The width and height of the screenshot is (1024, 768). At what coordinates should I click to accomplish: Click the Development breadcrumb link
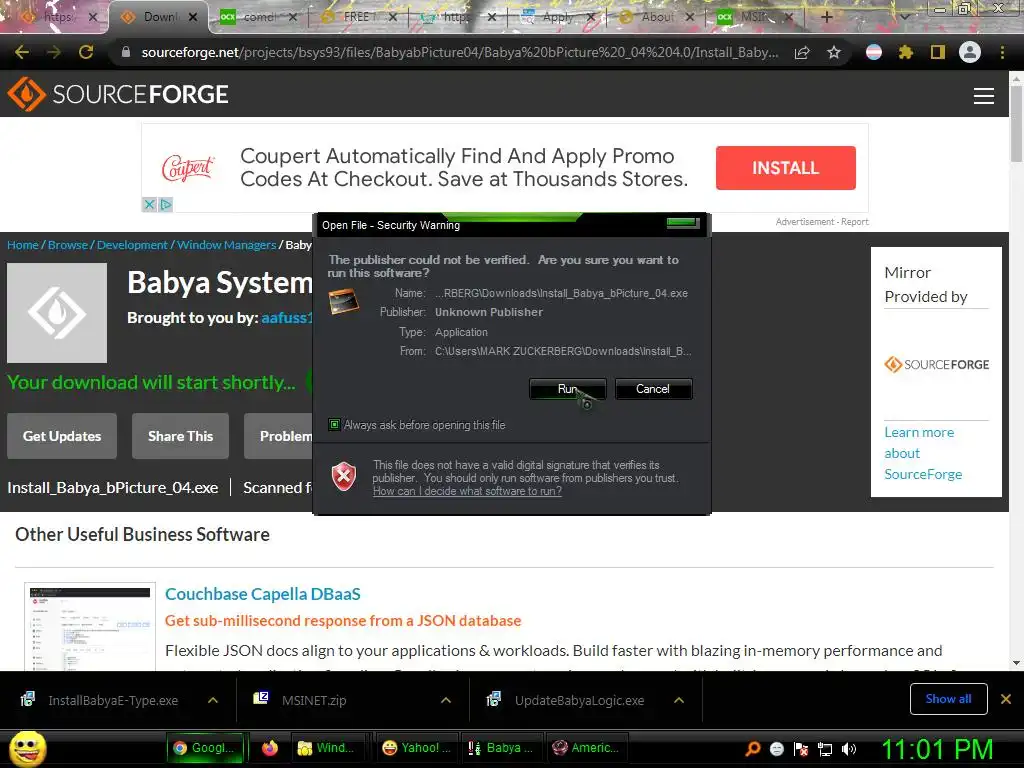pos(132,245)
